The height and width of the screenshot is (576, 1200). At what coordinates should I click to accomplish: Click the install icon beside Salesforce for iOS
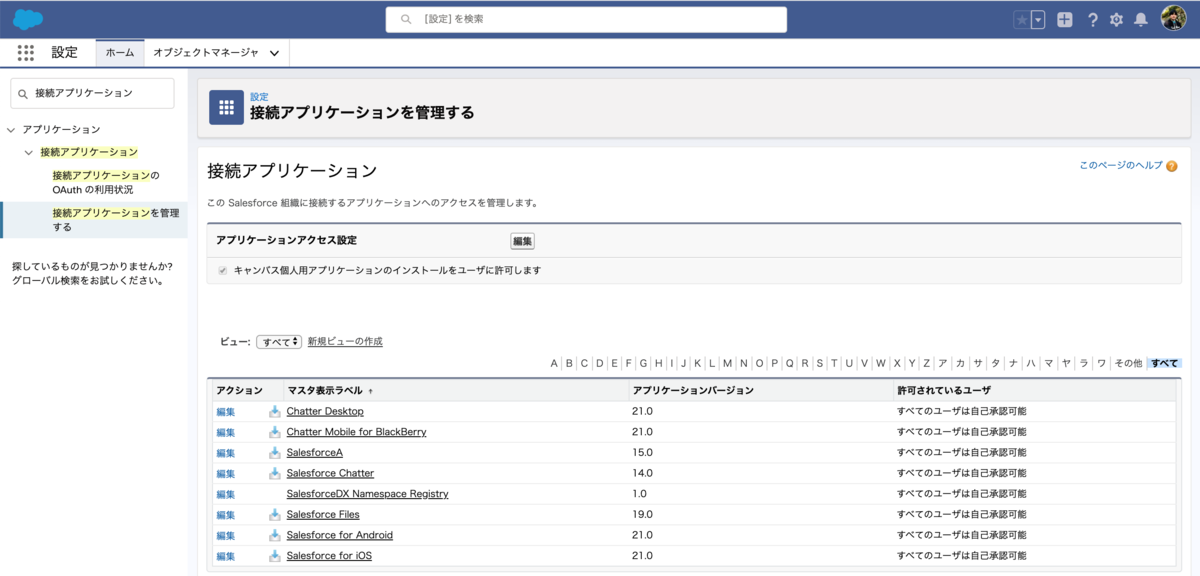[x=275, y=555]
